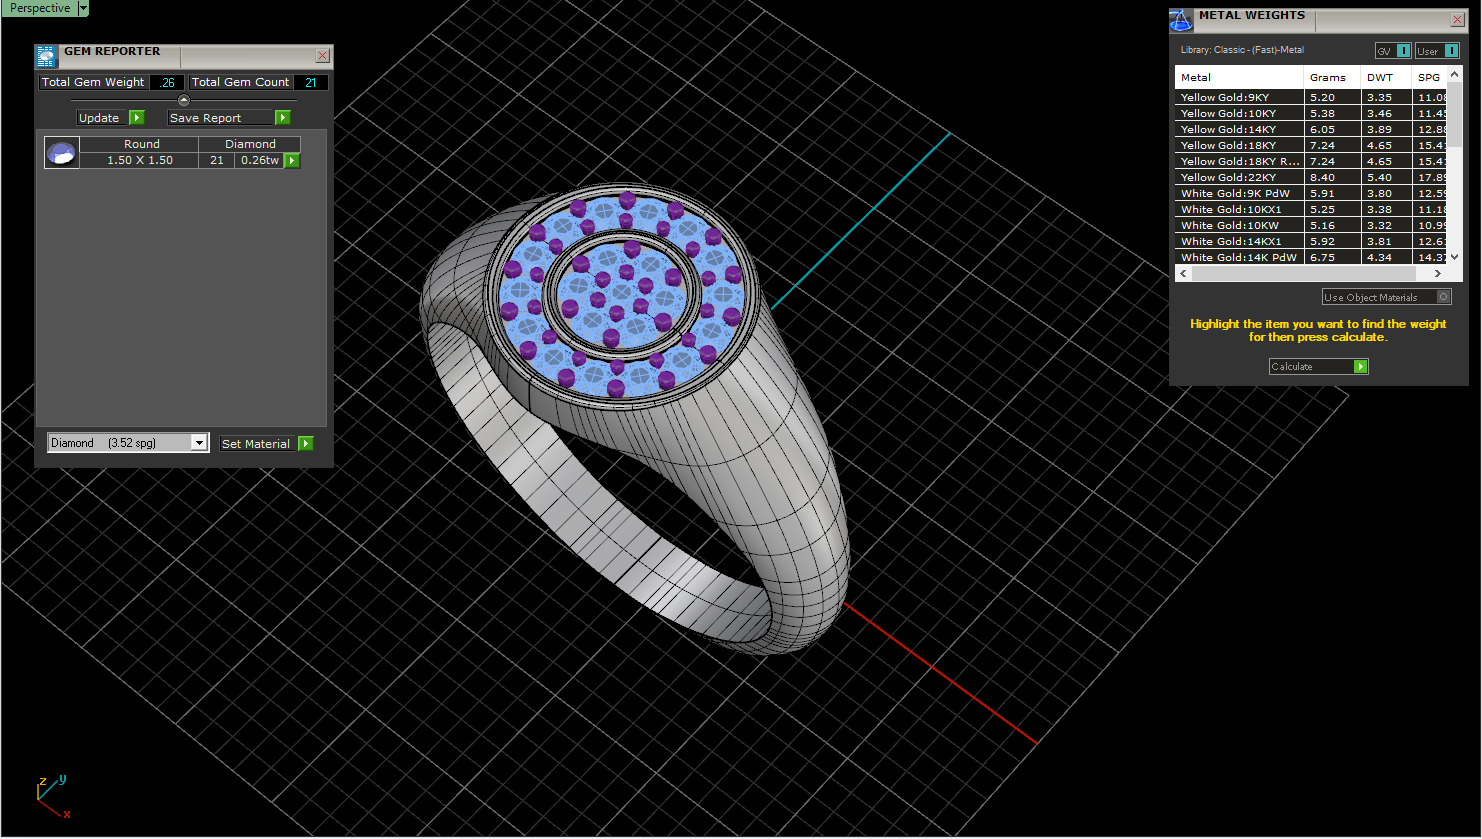This screenshot has height=839, width=1482.
Task: Click the Calculate label in Metal Weights
Action: pos(1292,367)
